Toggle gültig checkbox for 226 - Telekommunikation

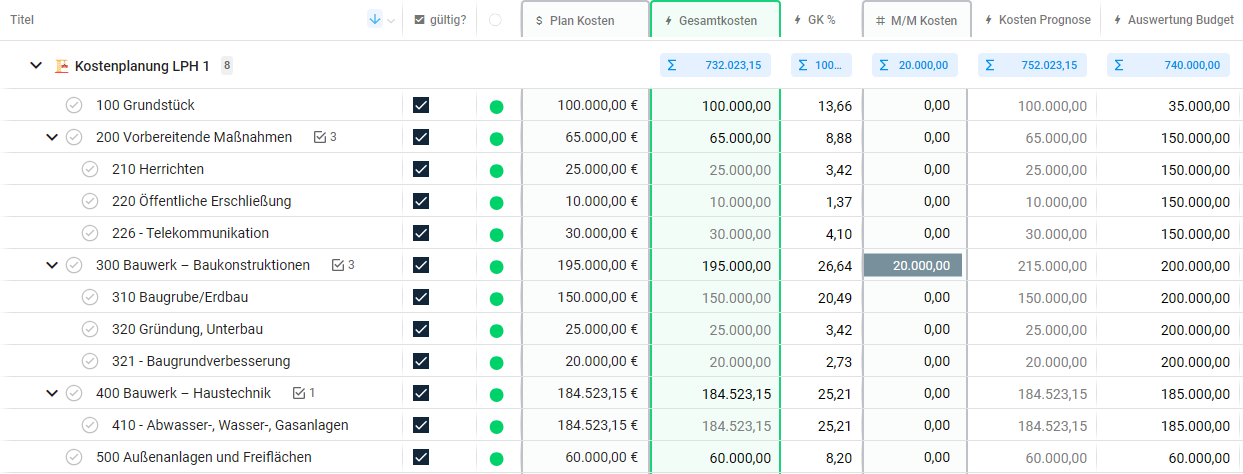pyautogui.click(x=421, y=233)
